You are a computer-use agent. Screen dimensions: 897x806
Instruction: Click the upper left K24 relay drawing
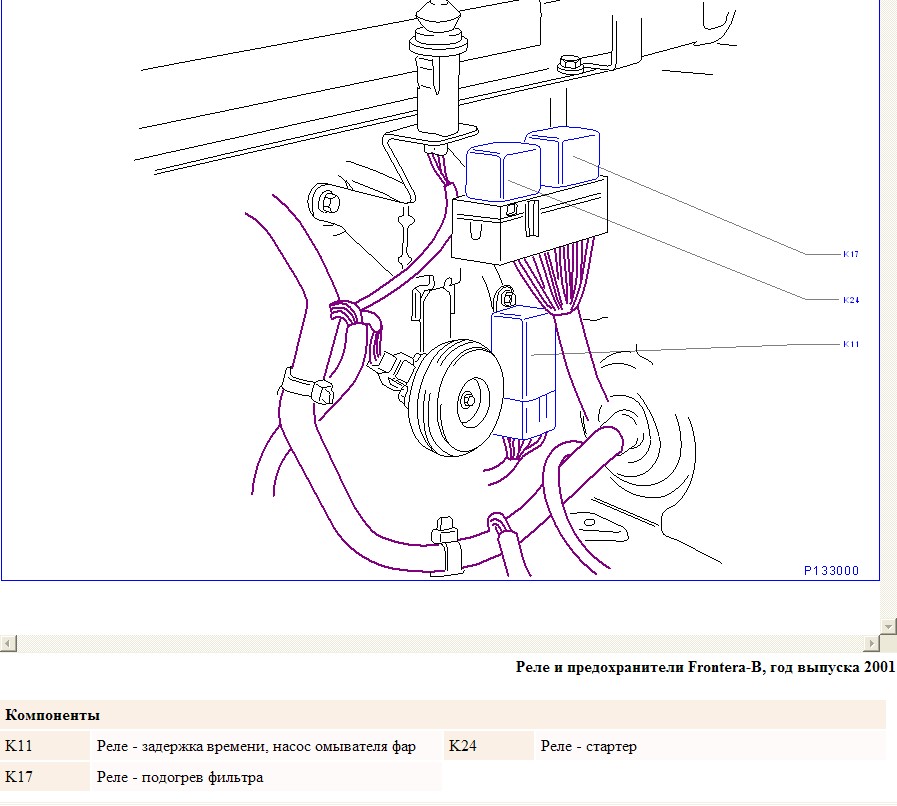pyautogui.click(x=503, y=172)
